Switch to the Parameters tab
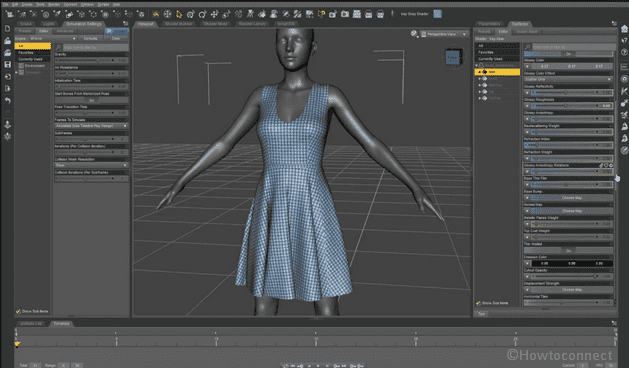This screenshot has height=368, width=629. pos(489,24)
